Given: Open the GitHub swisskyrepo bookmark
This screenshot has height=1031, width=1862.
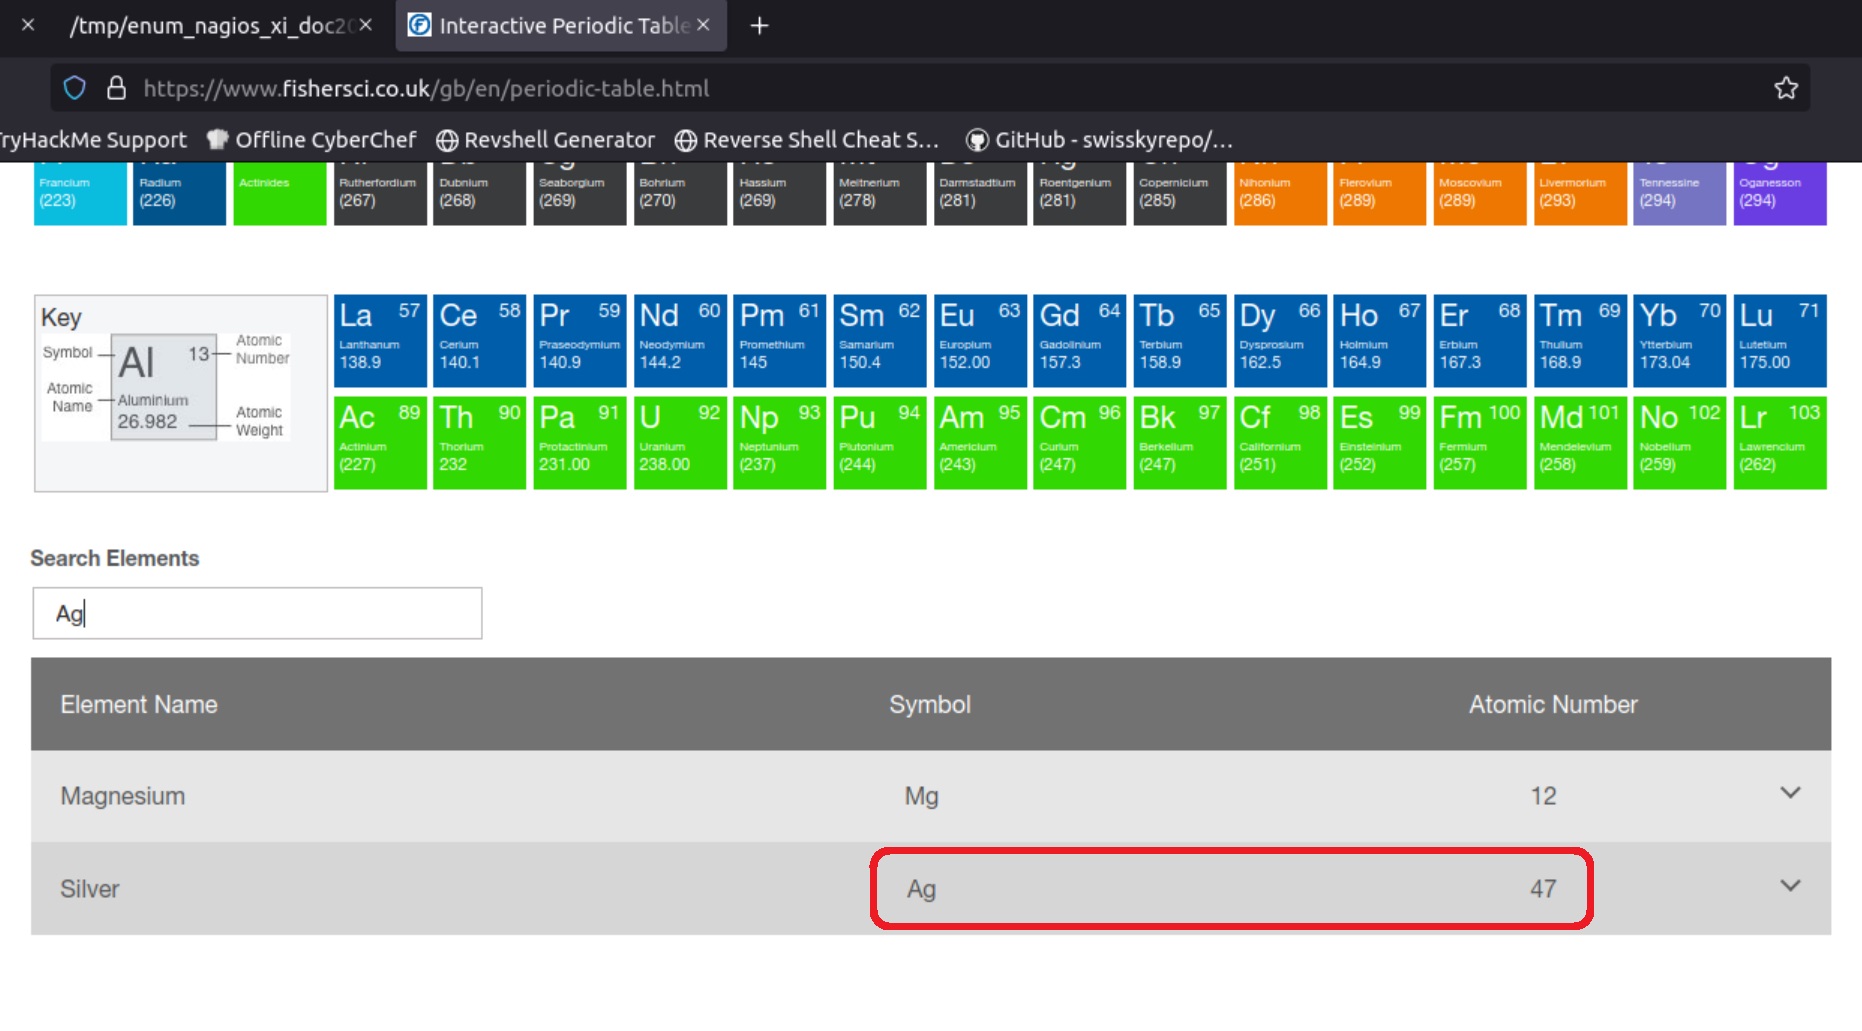Looking at the screenshot, I should point(1100,140).
